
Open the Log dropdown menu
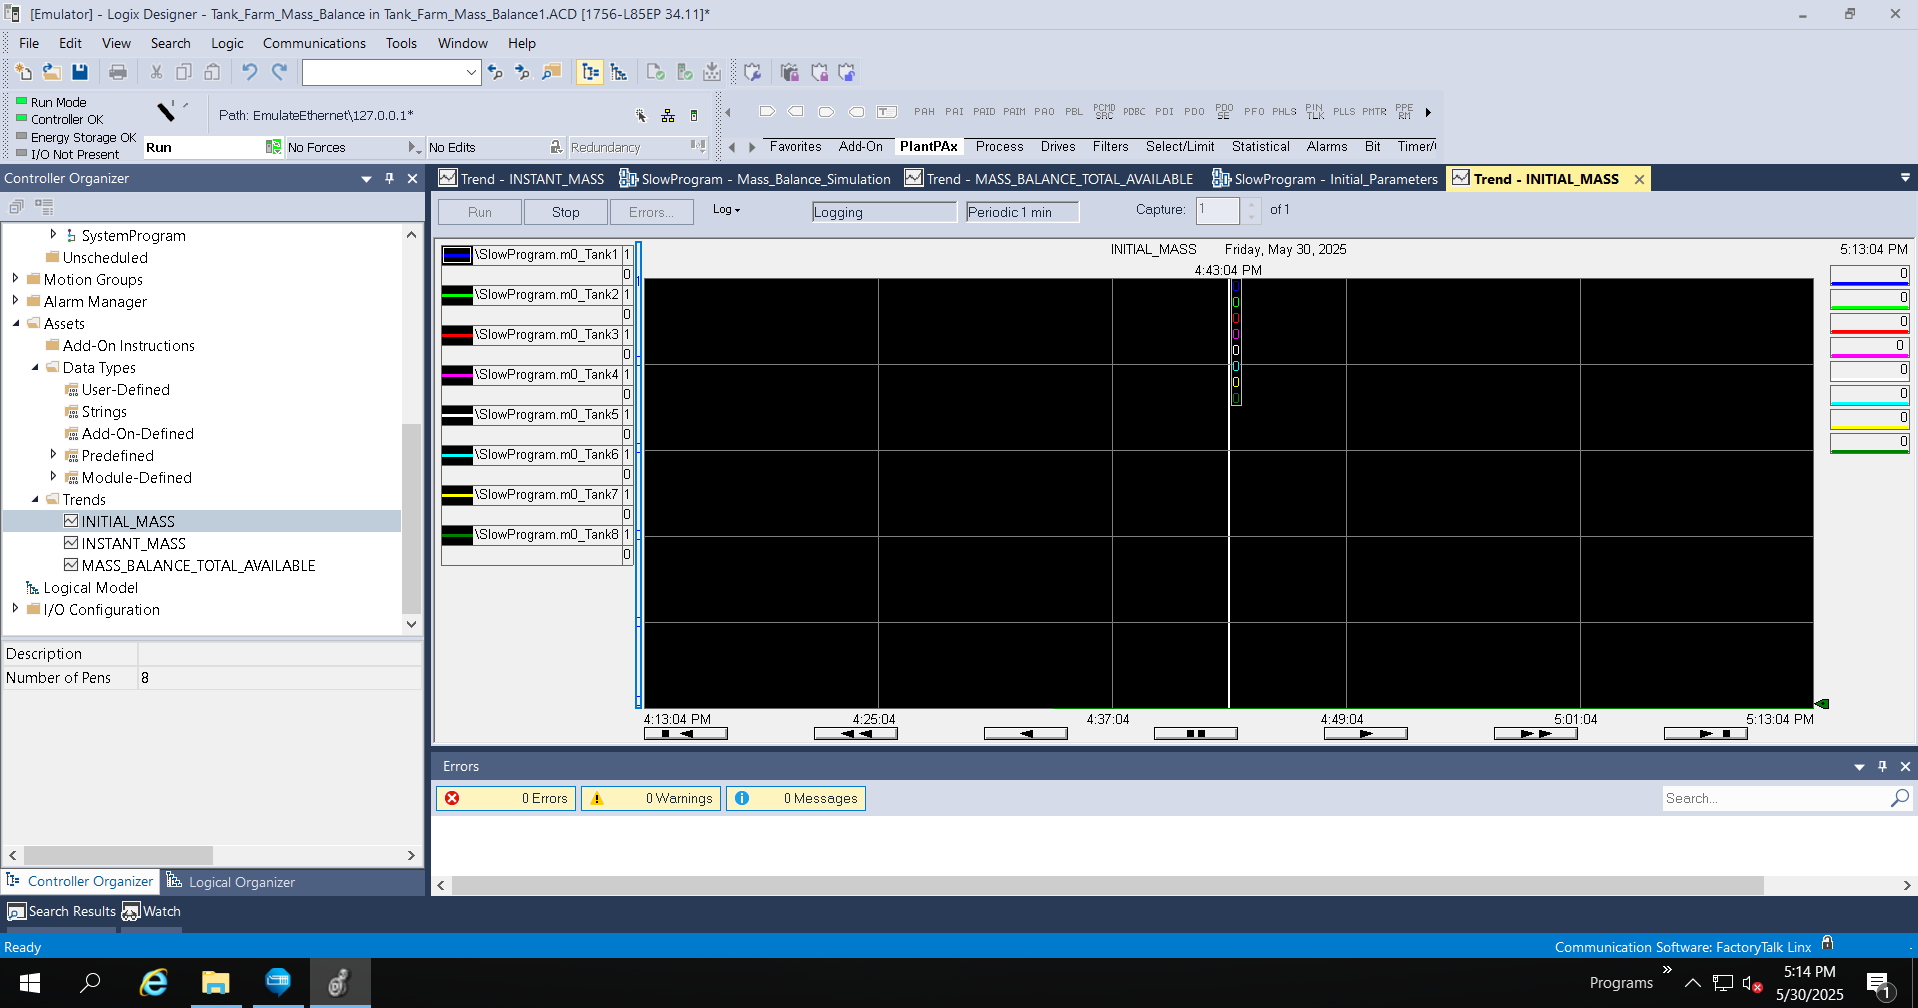[727, 210]
